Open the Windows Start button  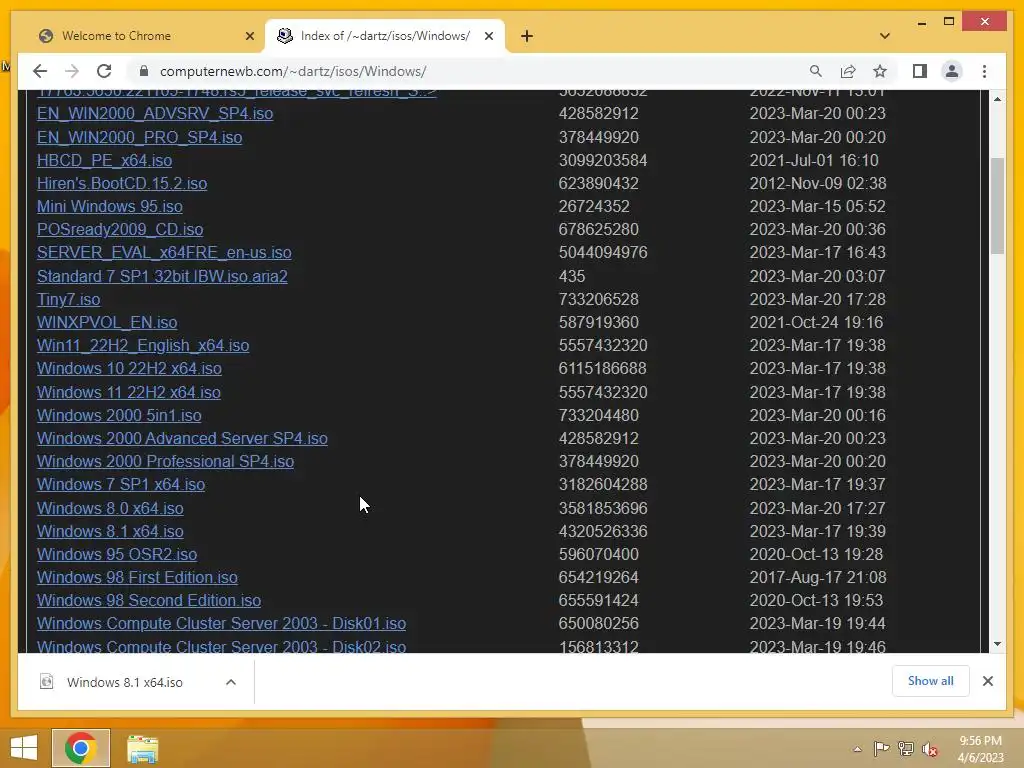coord(24,748)
